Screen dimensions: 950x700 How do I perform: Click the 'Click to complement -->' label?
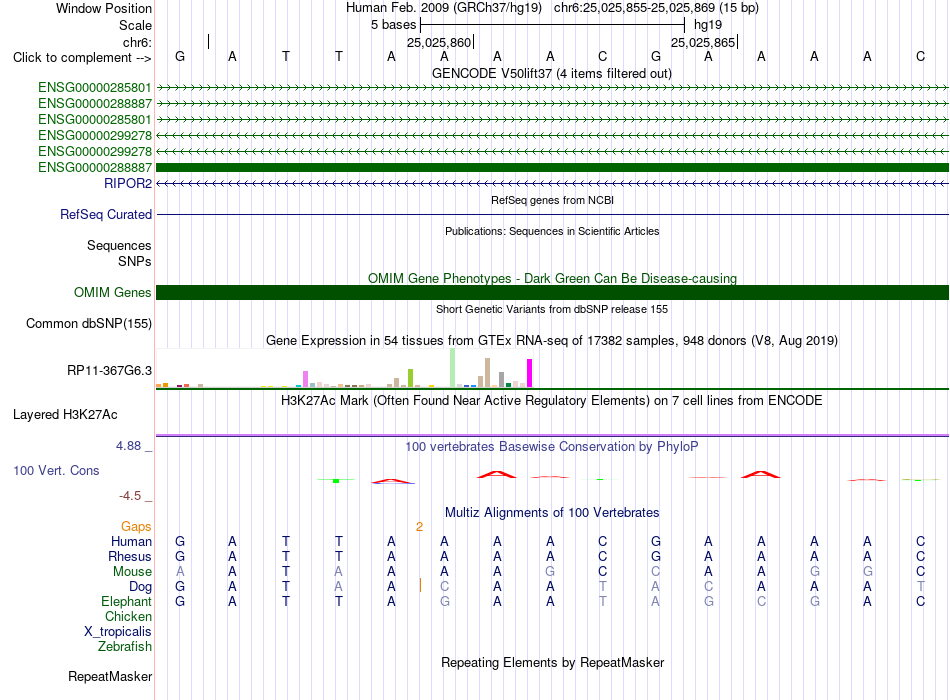pos(82,58)
